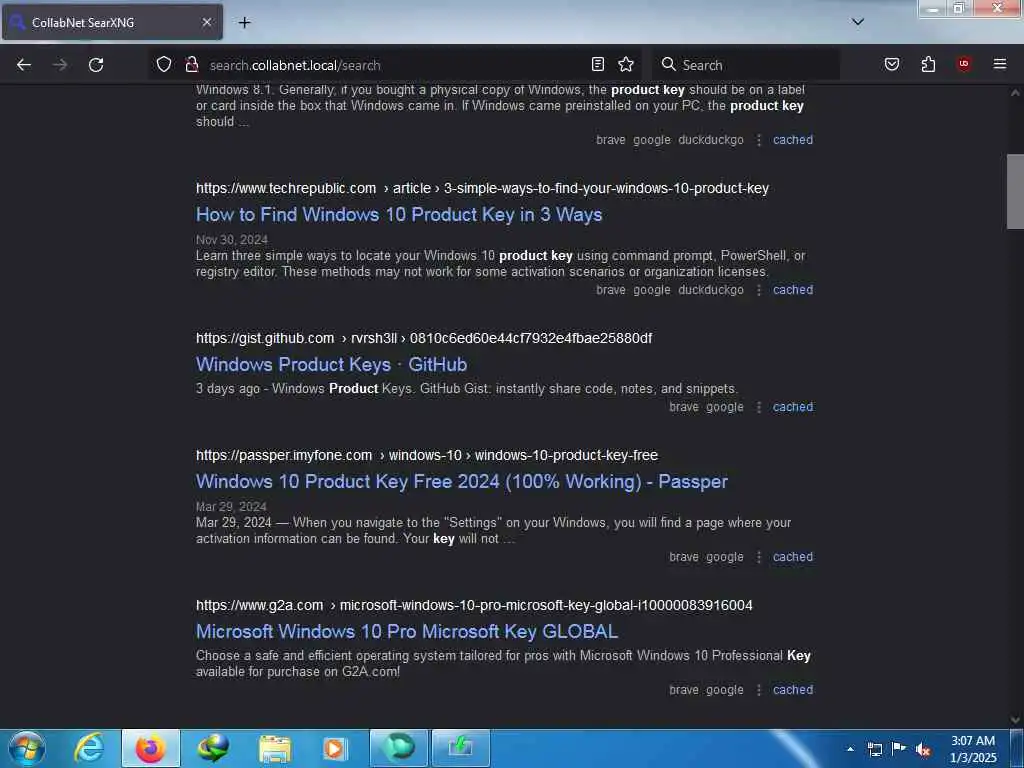The width and height of the screenshot is (1024, 768).
Task: Switch to Firefox in the taskbar
Action: coord(150,748)
